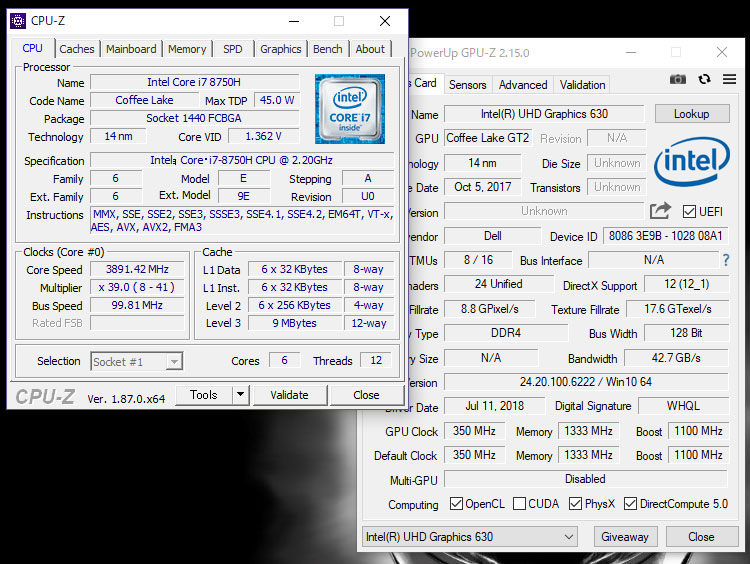The height and width of the screenshot is (564, 750).
Task: Click the Intel Core i7 logo in CPU-Z
Action: click(x=350, y=109)
